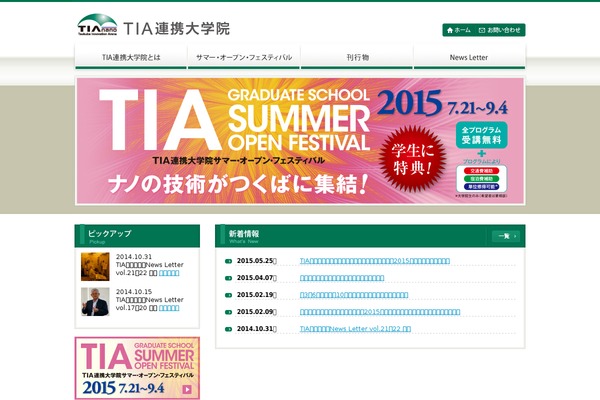Viewport: 600px width, 400px height.
Task: Open the news link dated 2015.02.19
Action: pos(354,295)
